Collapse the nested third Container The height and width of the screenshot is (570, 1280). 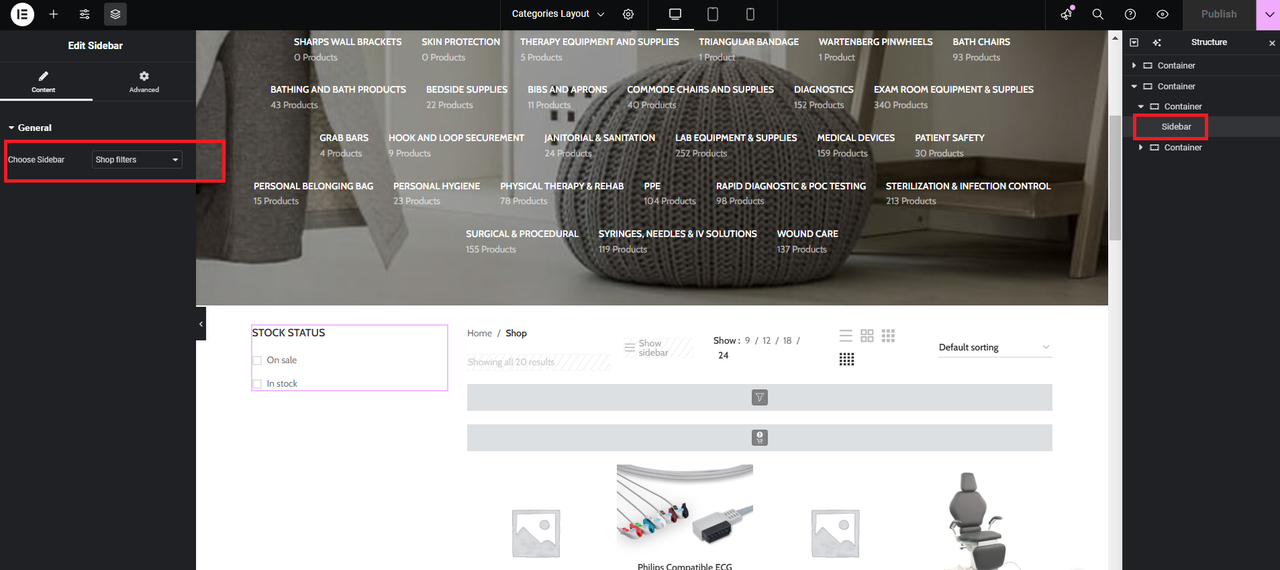tap(1141, 107)
